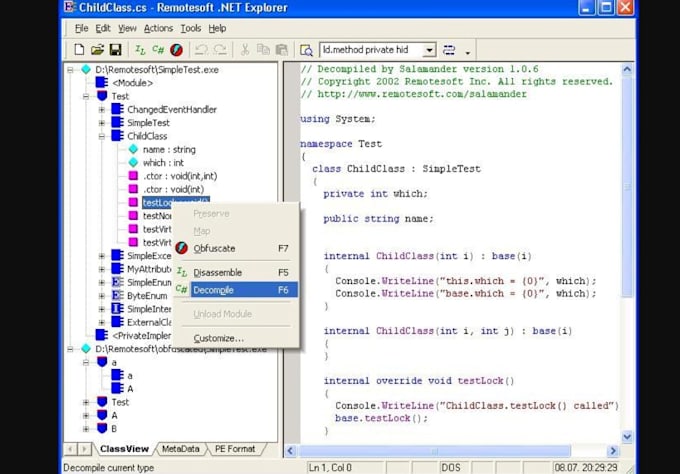Screen dimensions: 680x474
Task: Choose Customize... in the context menu
Action: click(x=237, y=338)
